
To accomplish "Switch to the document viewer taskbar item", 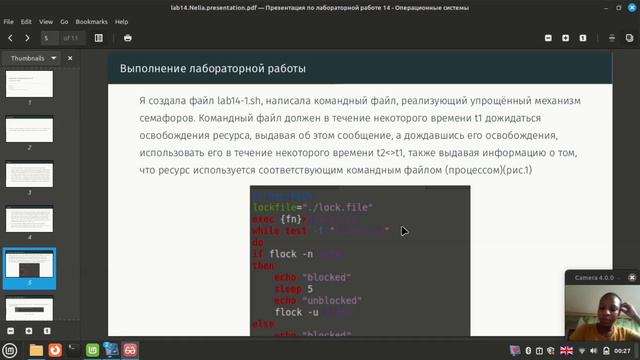I will [x=111, y=350].
